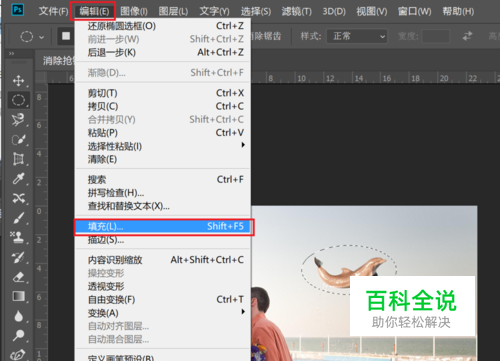The image size is (500, 361).
Task: Open the 文件(F) menu
Action: (54, 11)
